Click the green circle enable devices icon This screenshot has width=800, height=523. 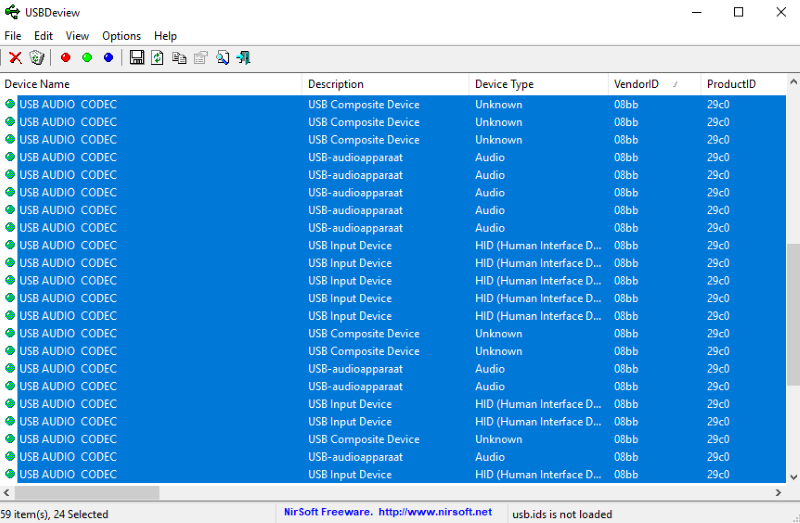87,58
